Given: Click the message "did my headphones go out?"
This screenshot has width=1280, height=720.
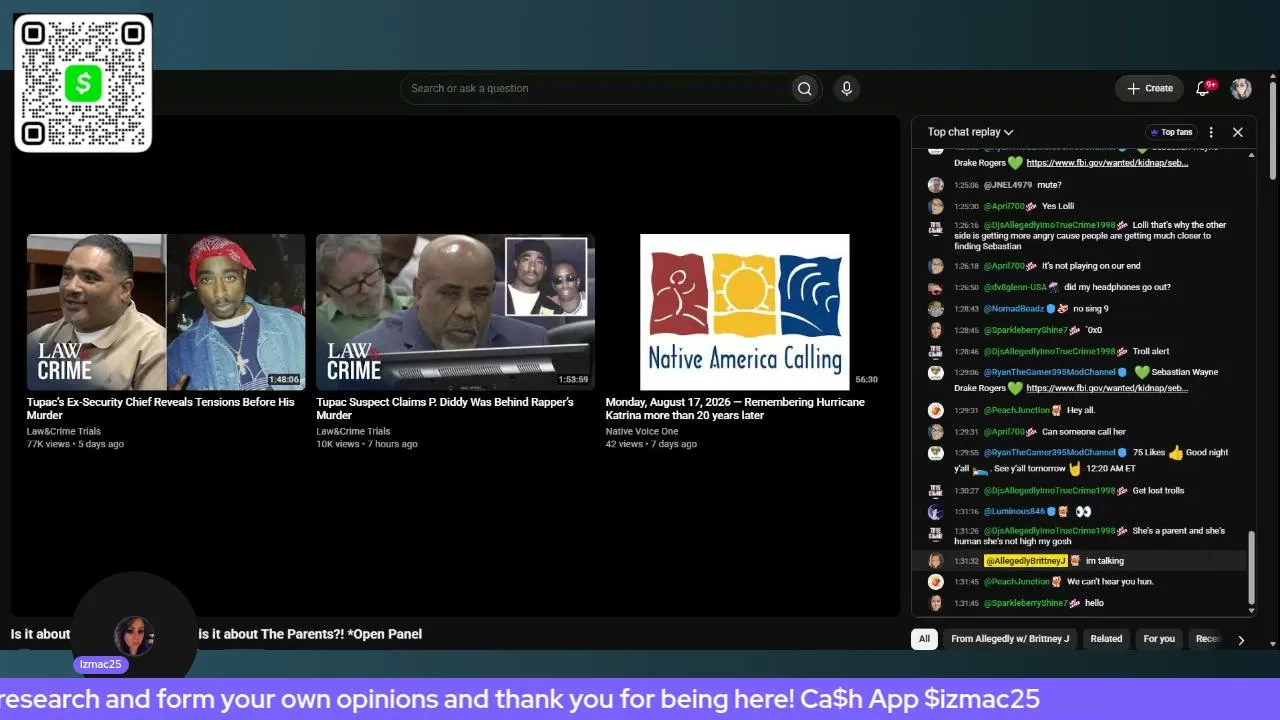Looking at the screenshot, I should tap(1117, 288).
